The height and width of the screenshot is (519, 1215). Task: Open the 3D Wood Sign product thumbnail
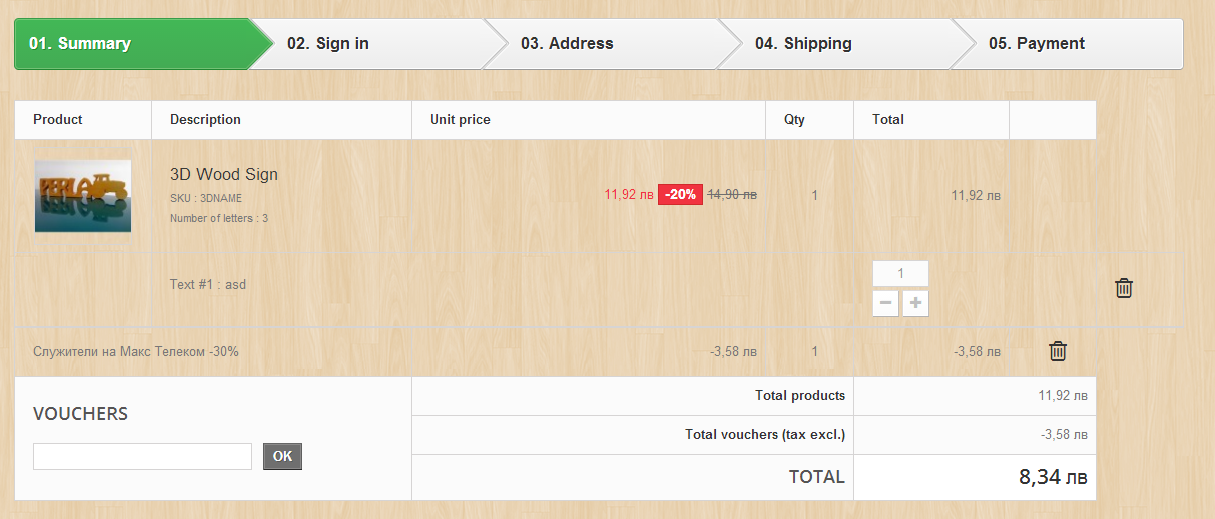point(83,196)
